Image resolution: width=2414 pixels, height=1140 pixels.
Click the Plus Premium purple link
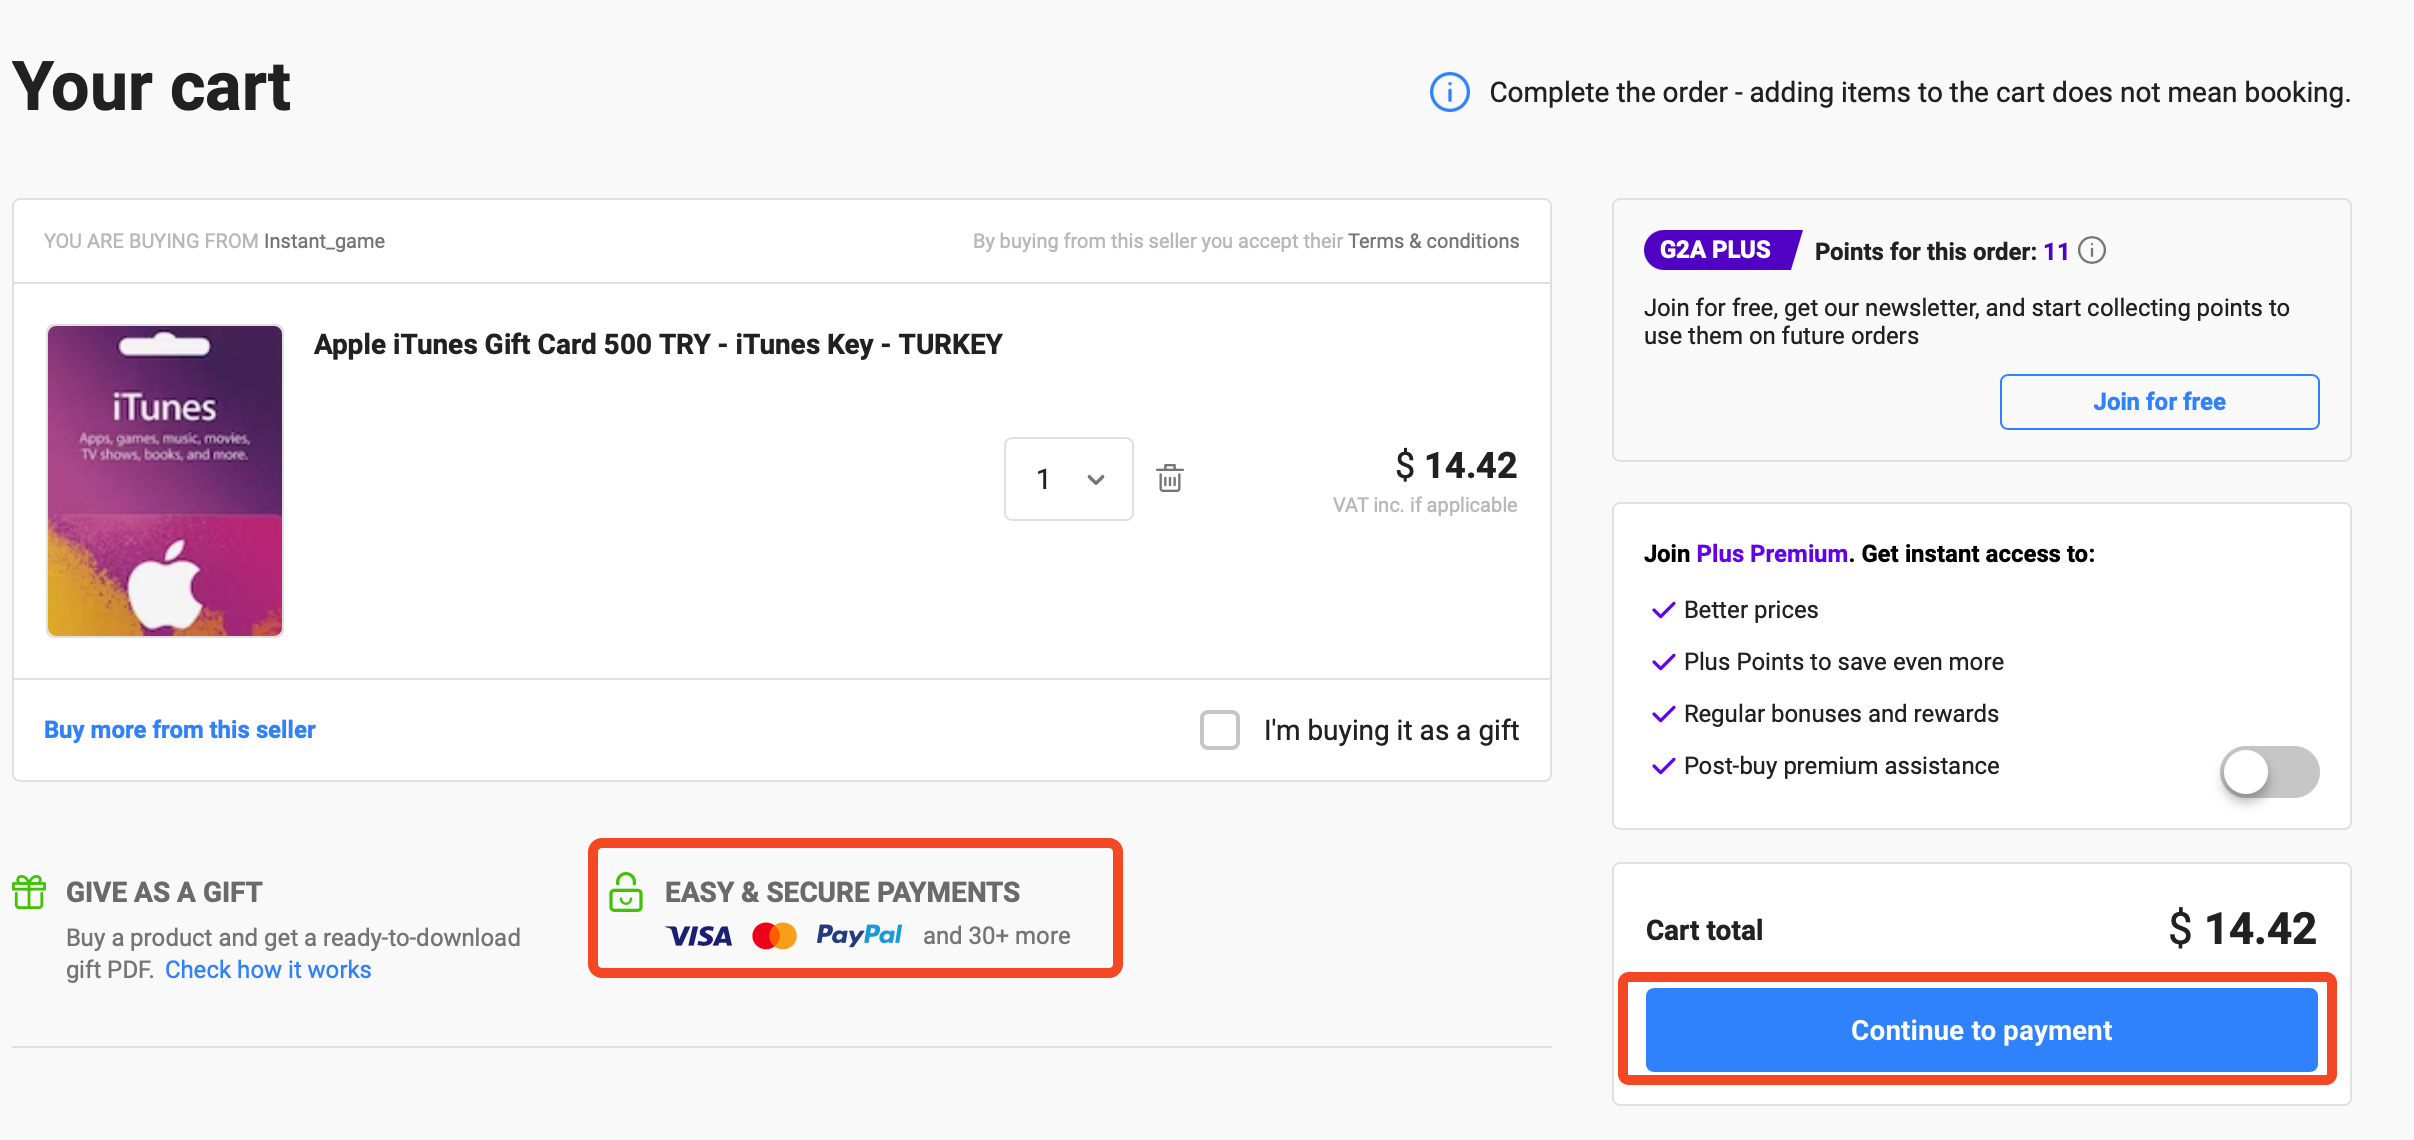pos(1771,554)
